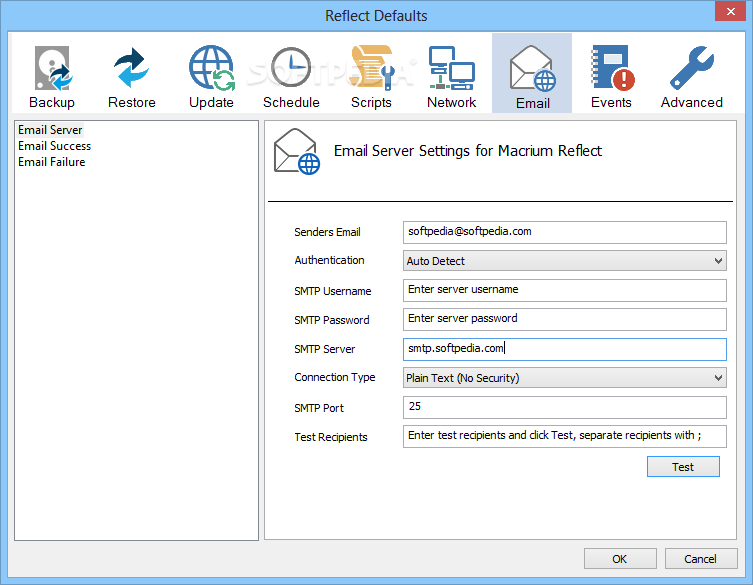The height and width of the screenshot is (585, 753).
Task: Expand the Authentication dropdown
Action: pyautogui.click(x=564, y=261)
